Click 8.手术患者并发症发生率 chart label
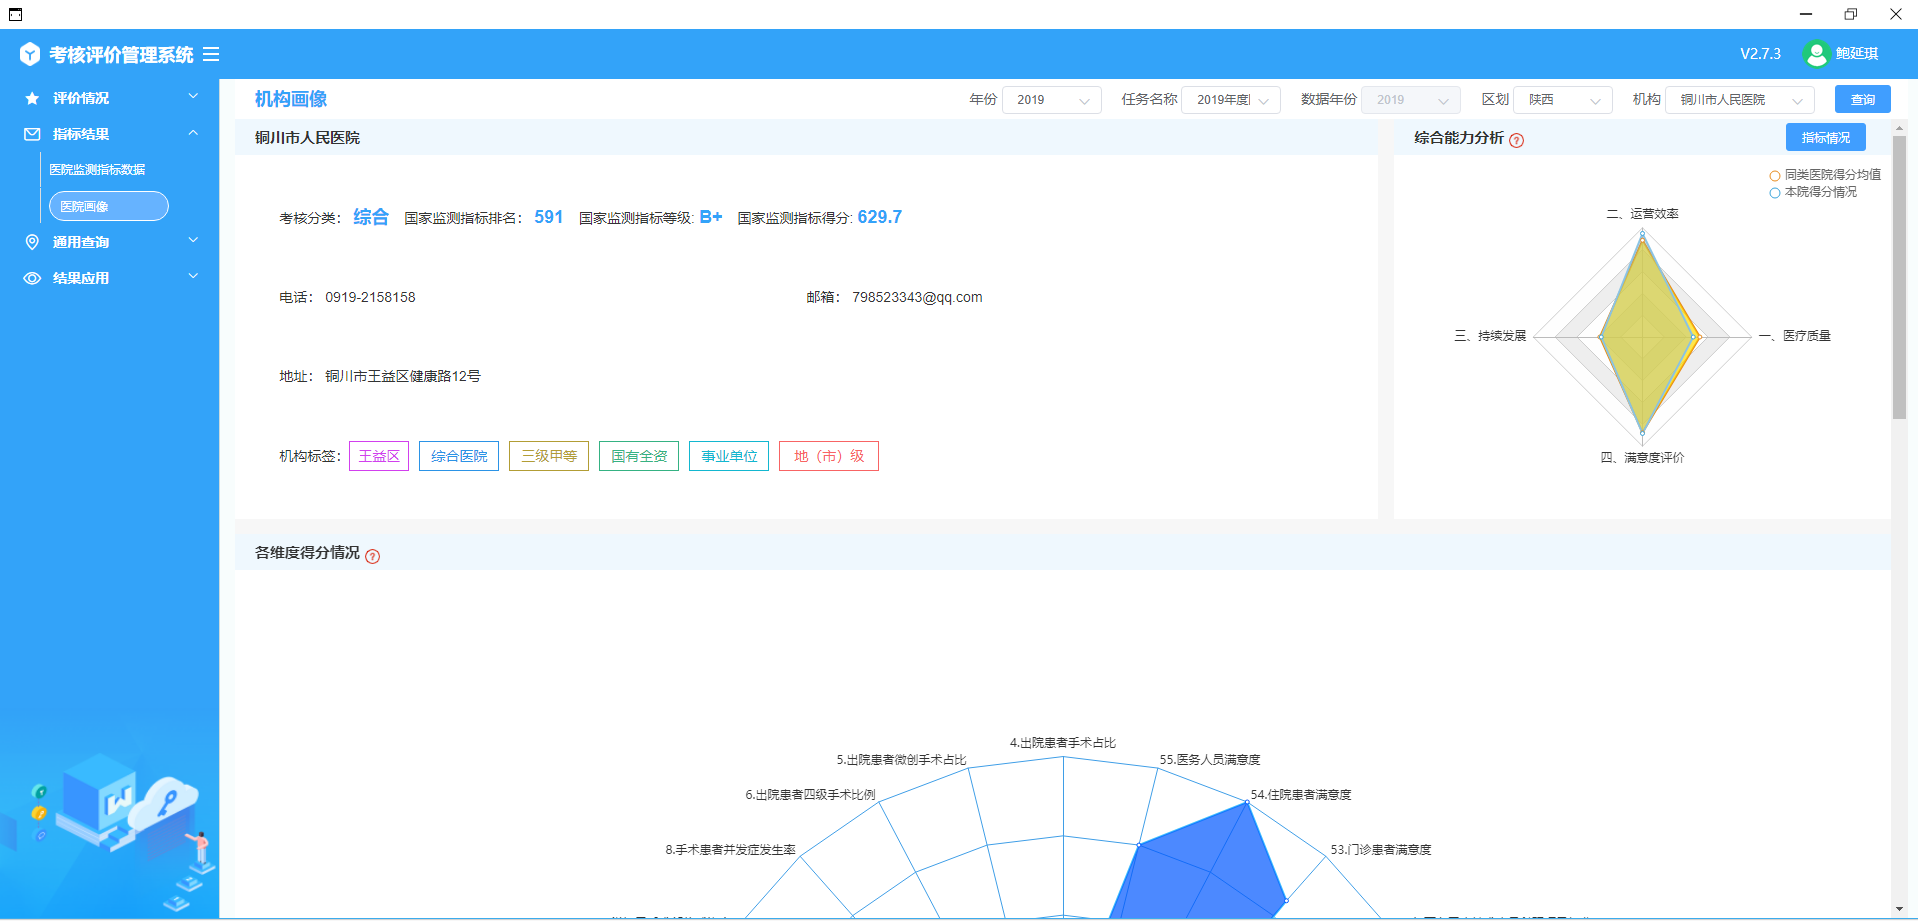 tap(731, 850)
